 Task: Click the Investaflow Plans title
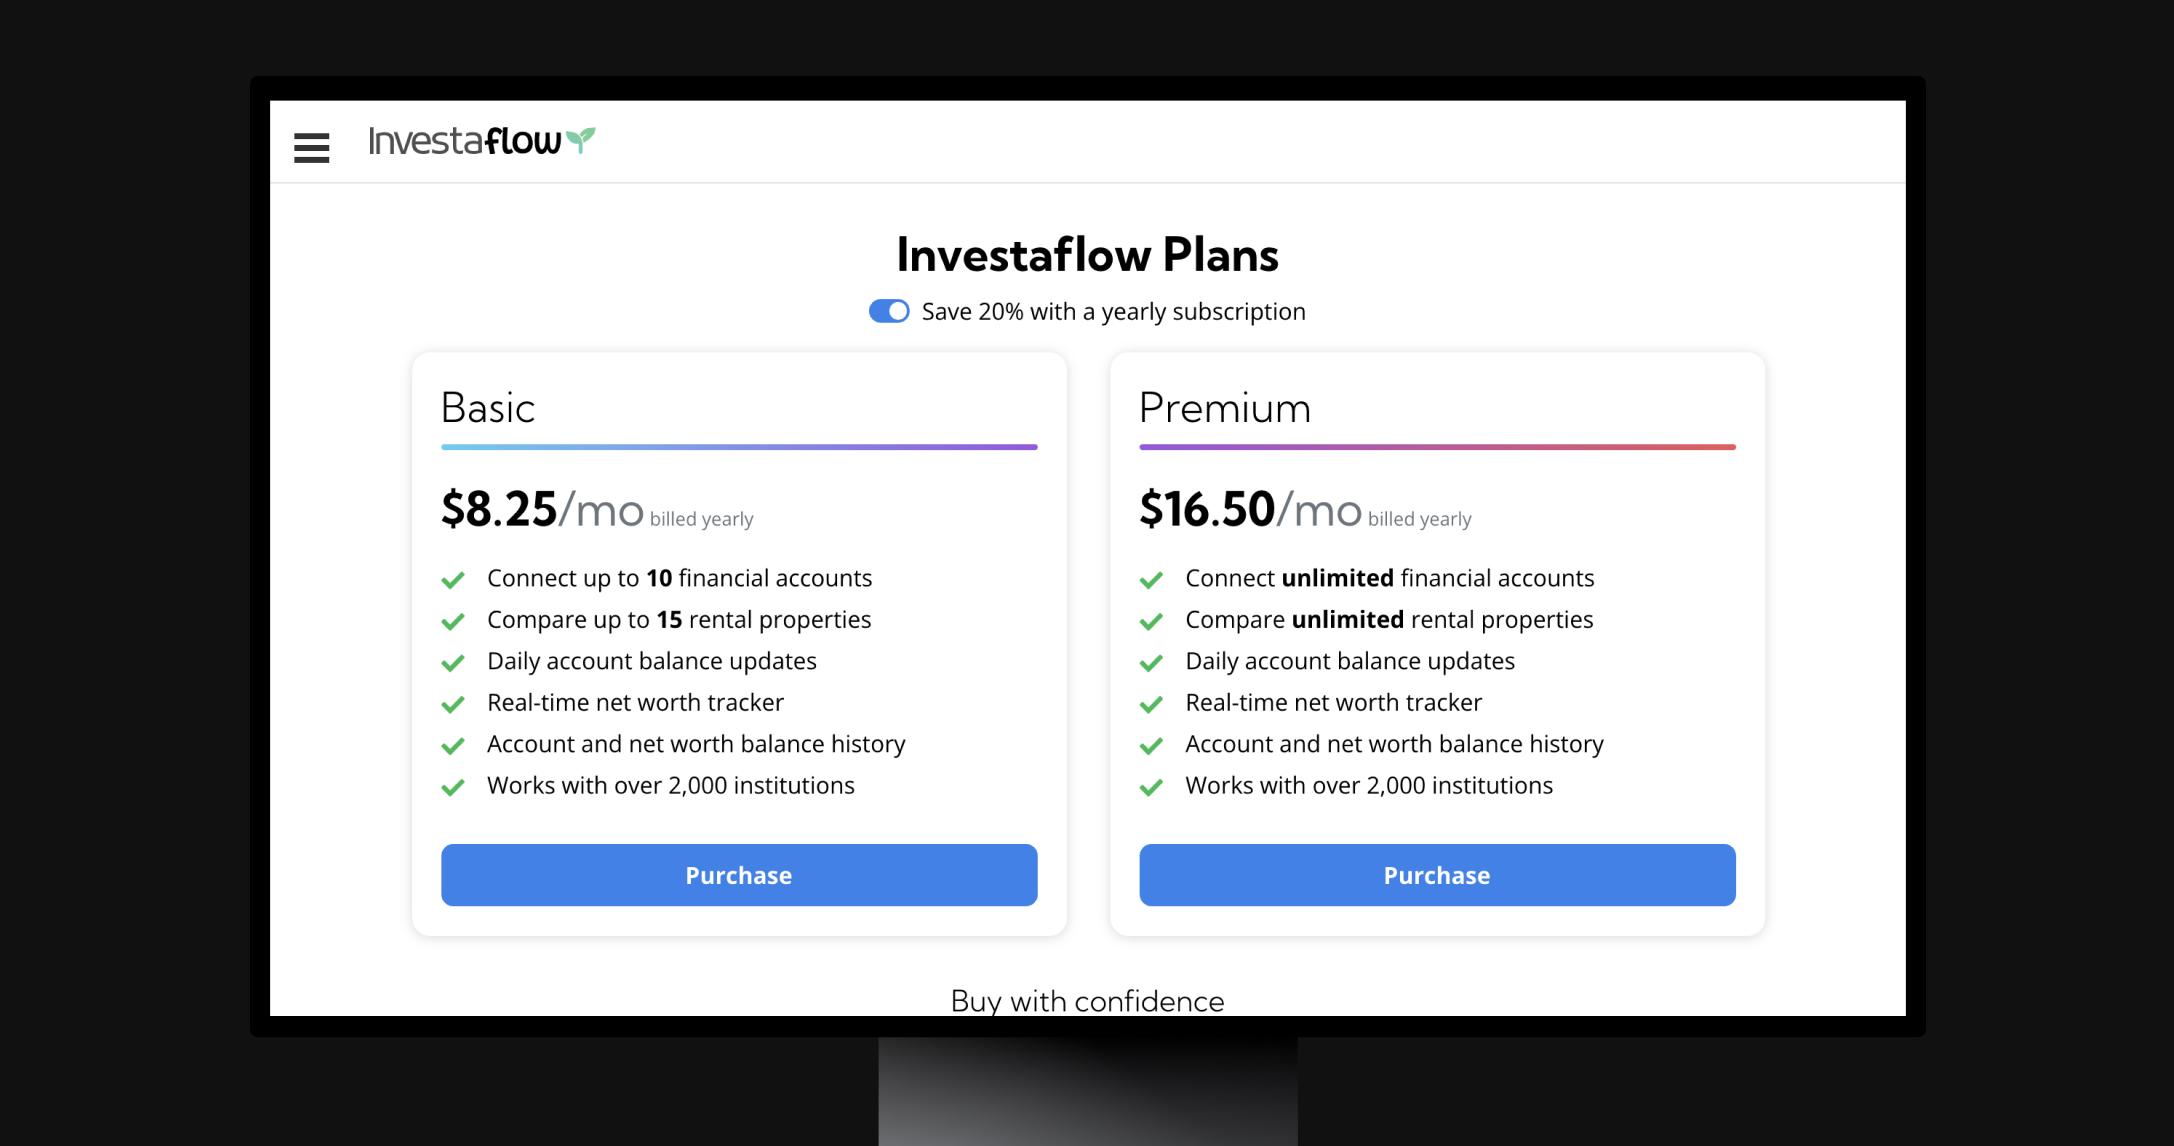[x=1087, y=254]
